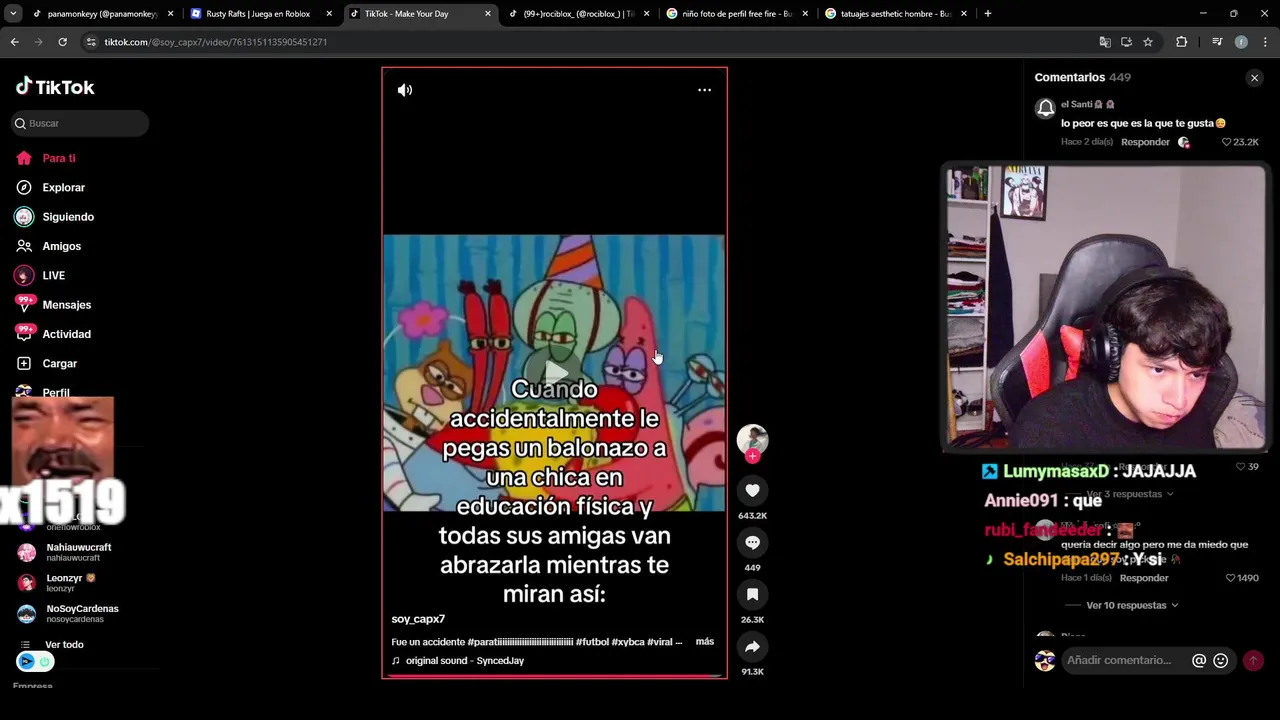Seek using the video progress bar

pos(554,677)
